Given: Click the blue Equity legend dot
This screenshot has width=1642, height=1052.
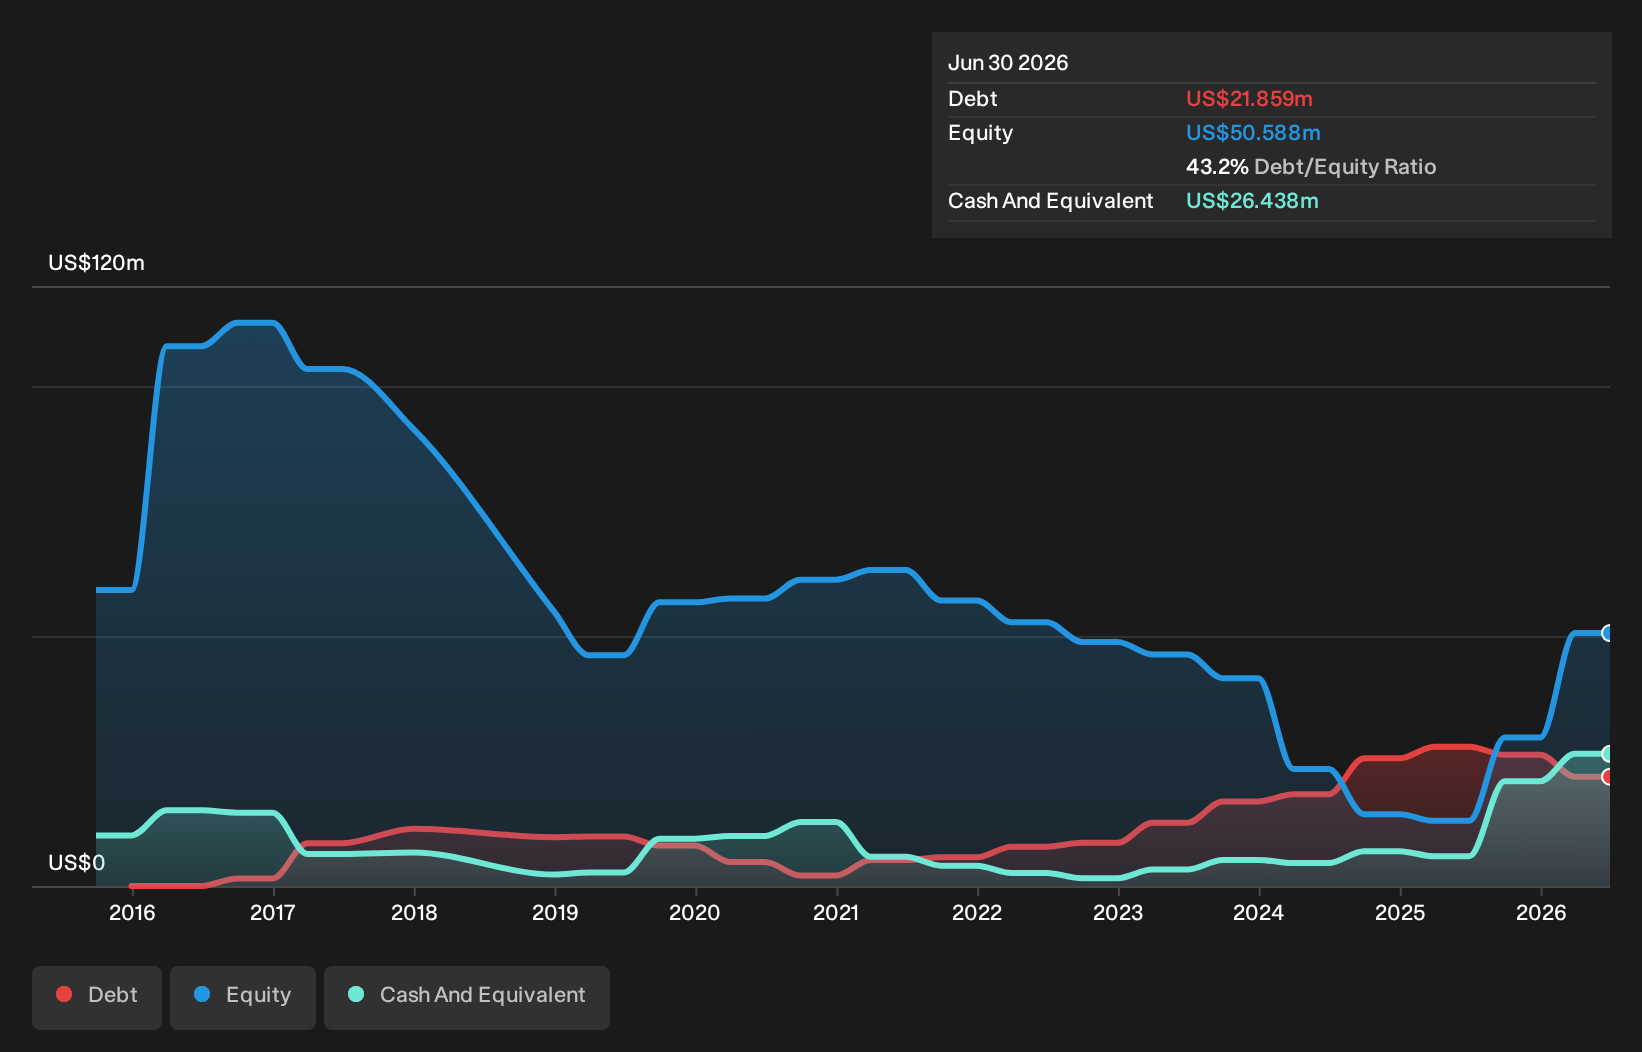Looking at the screenshot, I should pyautogui.click(x=202, y=994).
